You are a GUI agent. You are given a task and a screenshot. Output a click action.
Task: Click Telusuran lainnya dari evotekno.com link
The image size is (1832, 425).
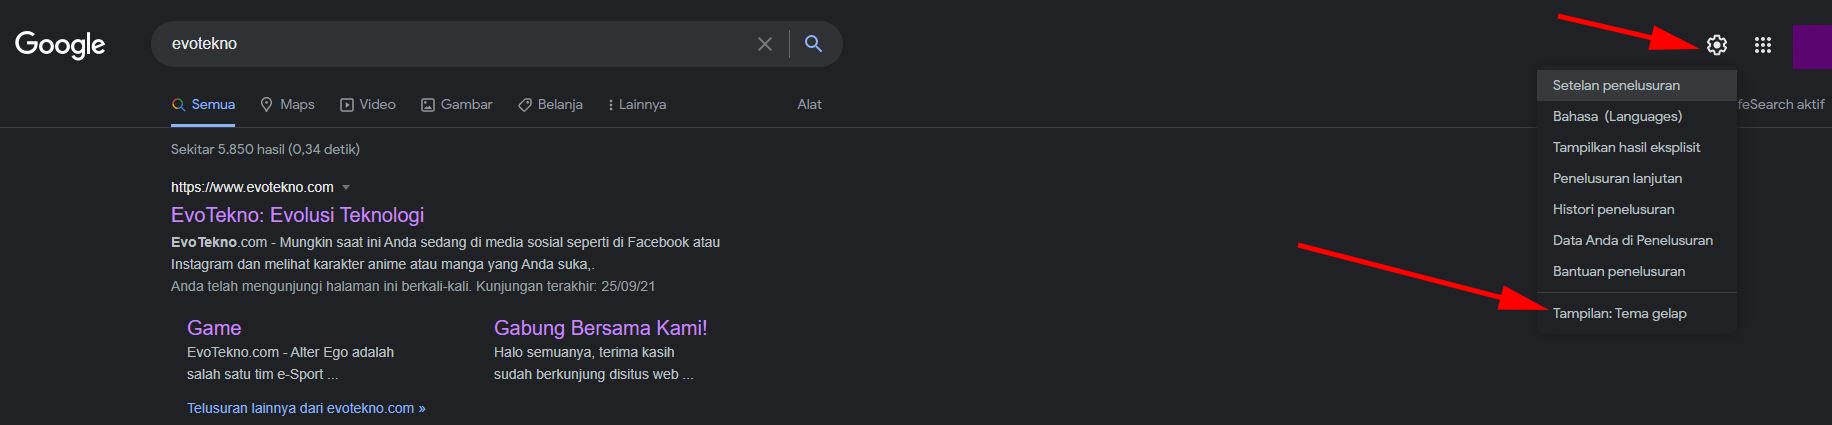[x=306, y=408]
